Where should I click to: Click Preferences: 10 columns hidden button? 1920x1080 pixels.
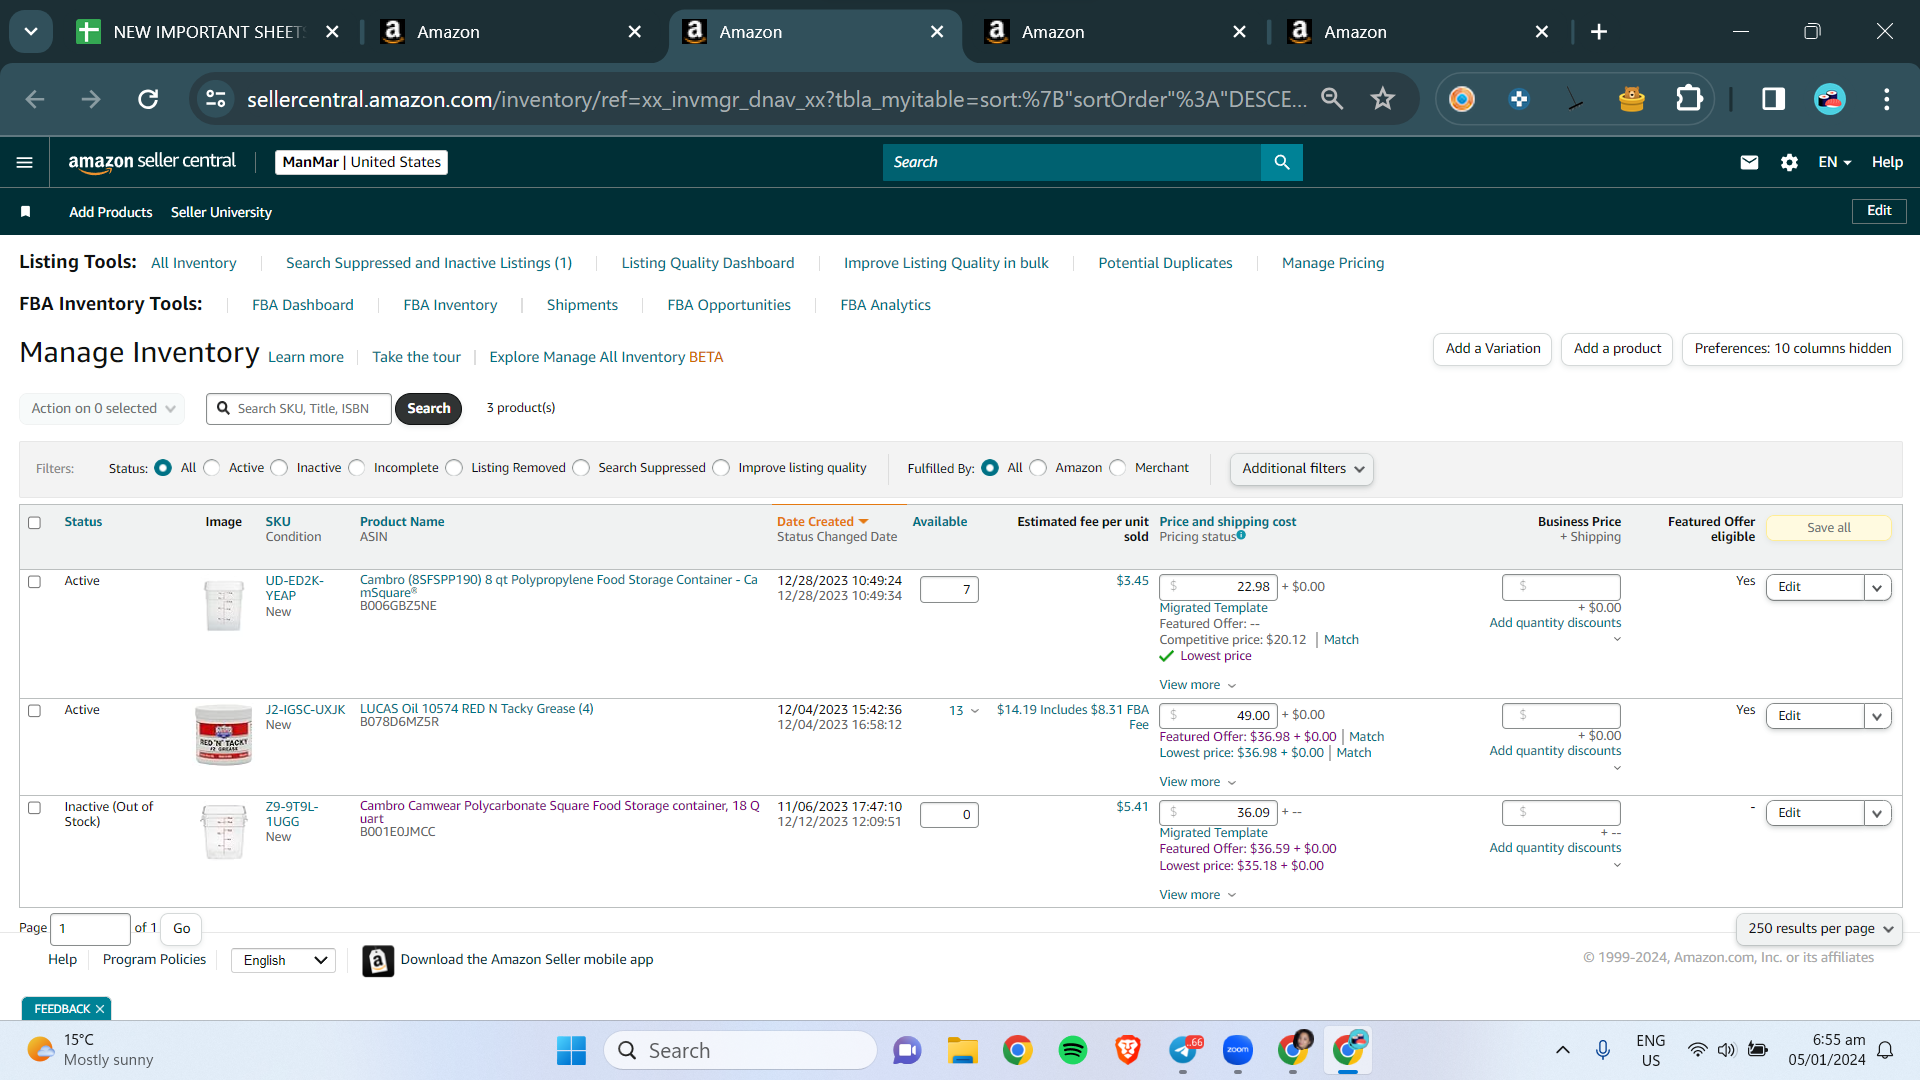tap(1792, 349)
